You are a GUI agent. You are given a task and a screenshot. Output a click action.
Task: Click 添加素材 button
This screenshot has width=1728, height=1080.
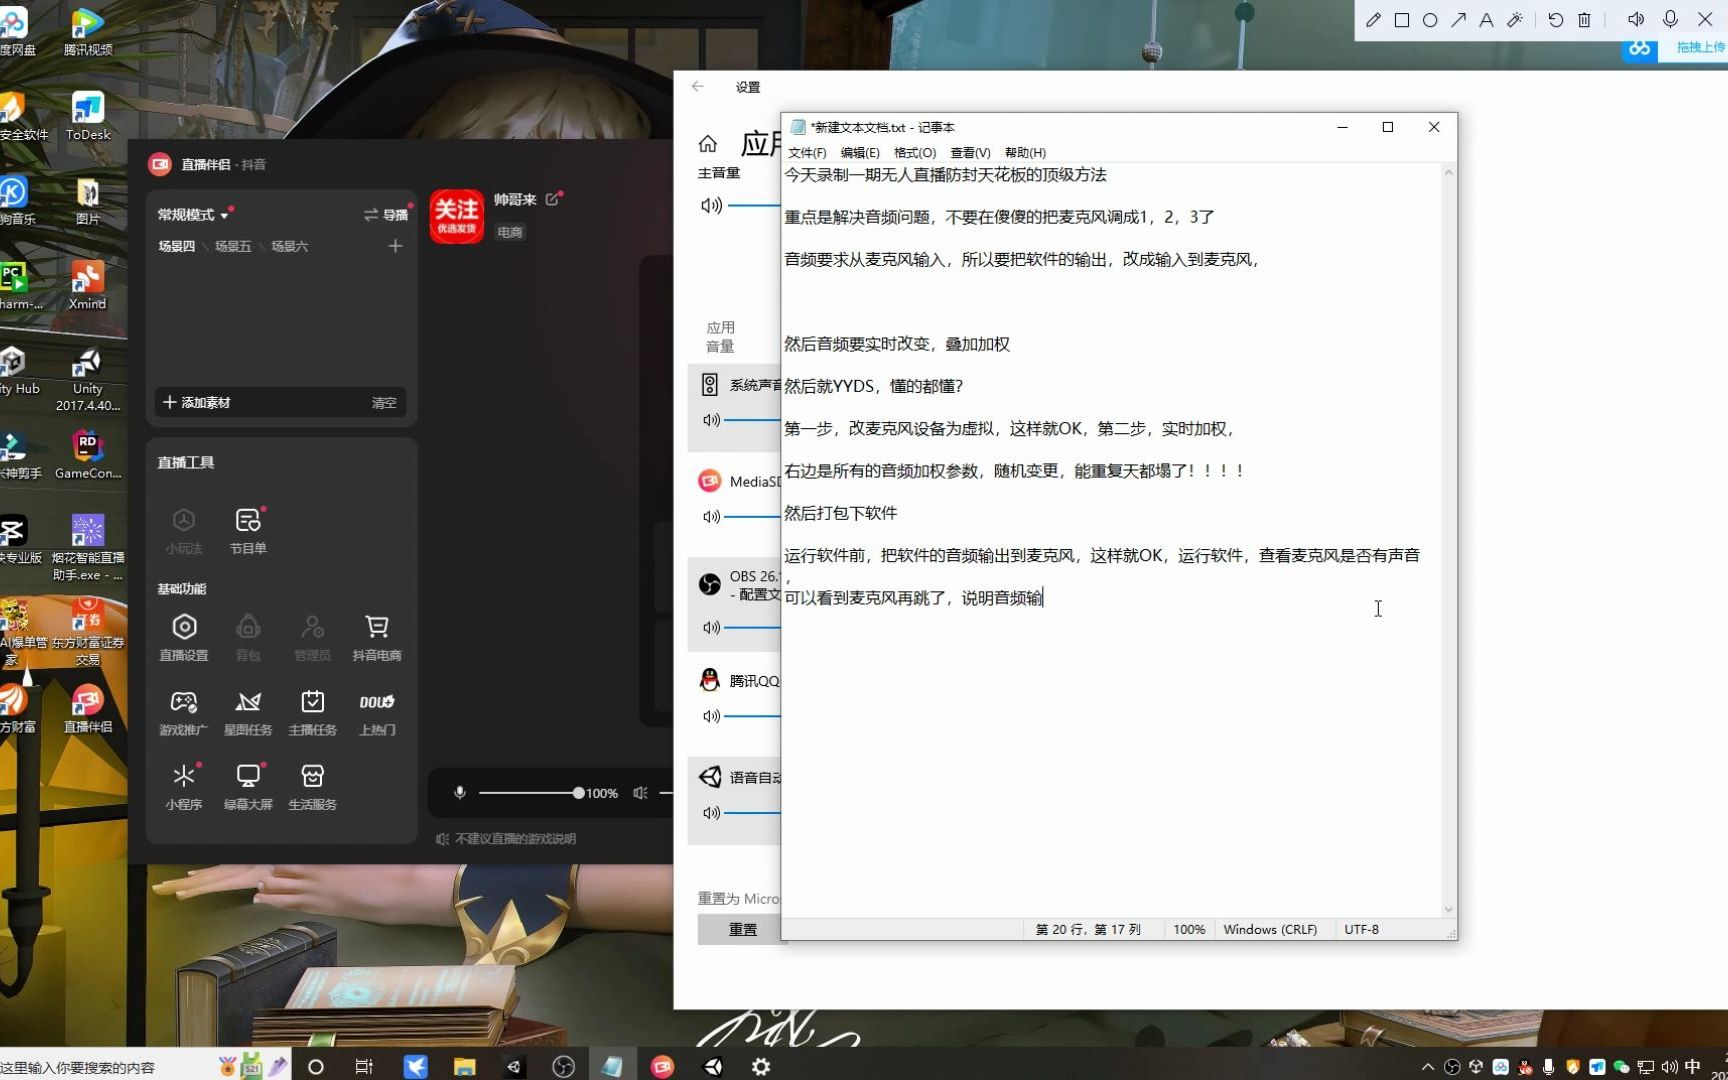pyautogui.click(x=197, y=402)
